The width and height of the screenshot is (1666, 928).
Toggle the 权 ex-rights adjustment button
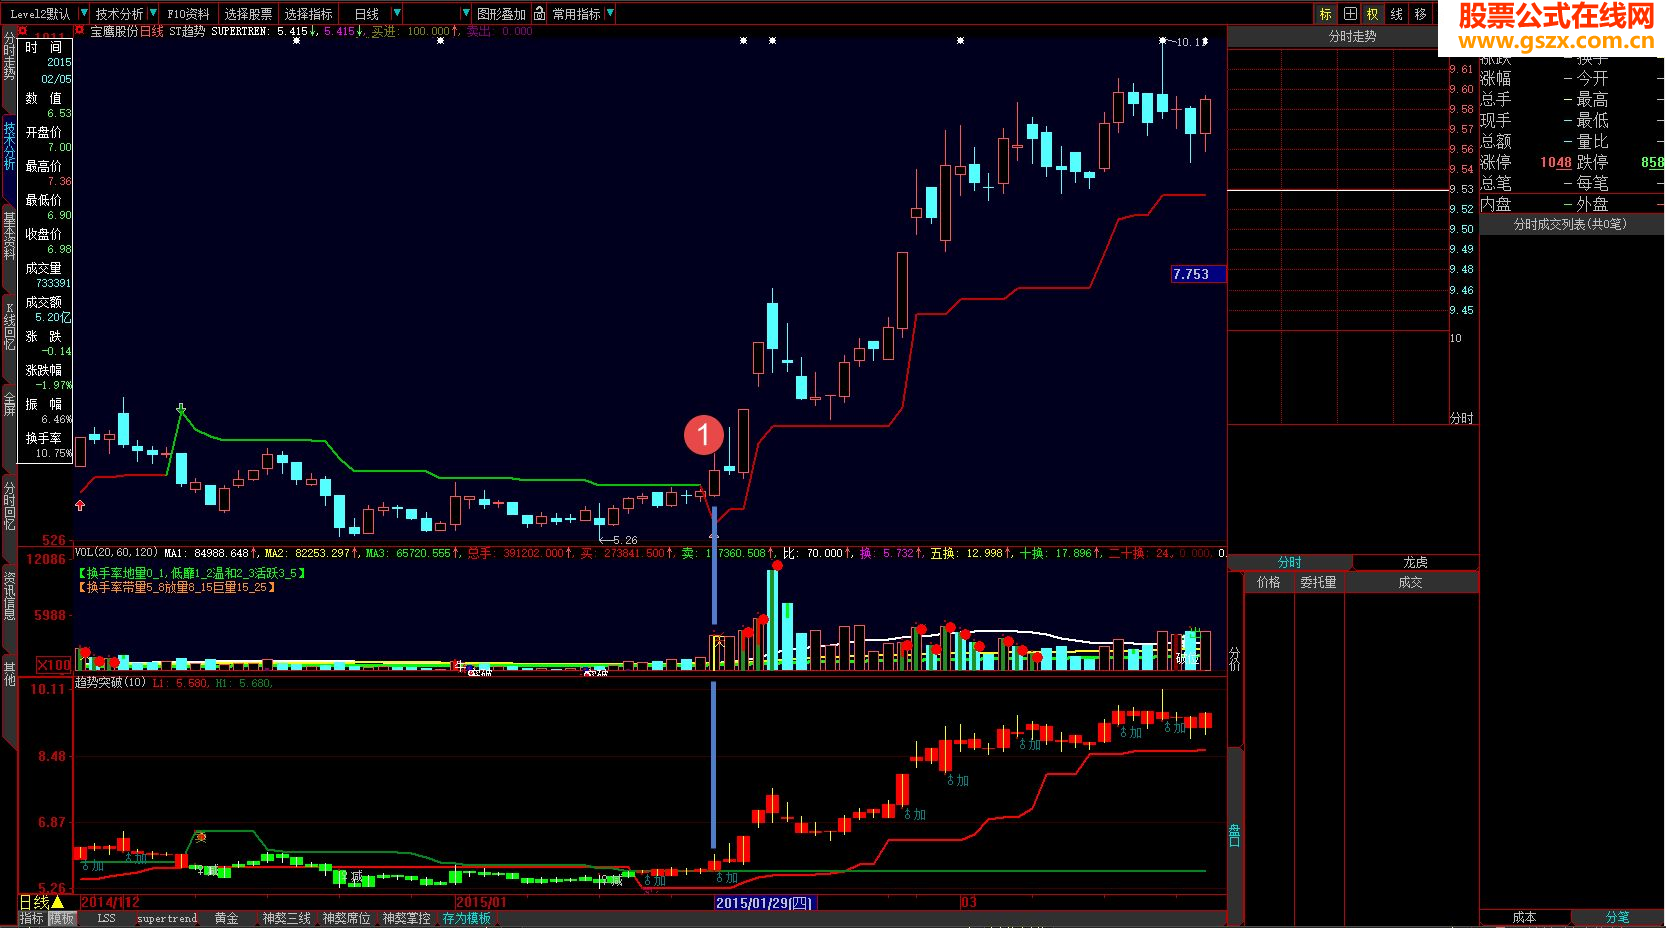(1373, 14)
